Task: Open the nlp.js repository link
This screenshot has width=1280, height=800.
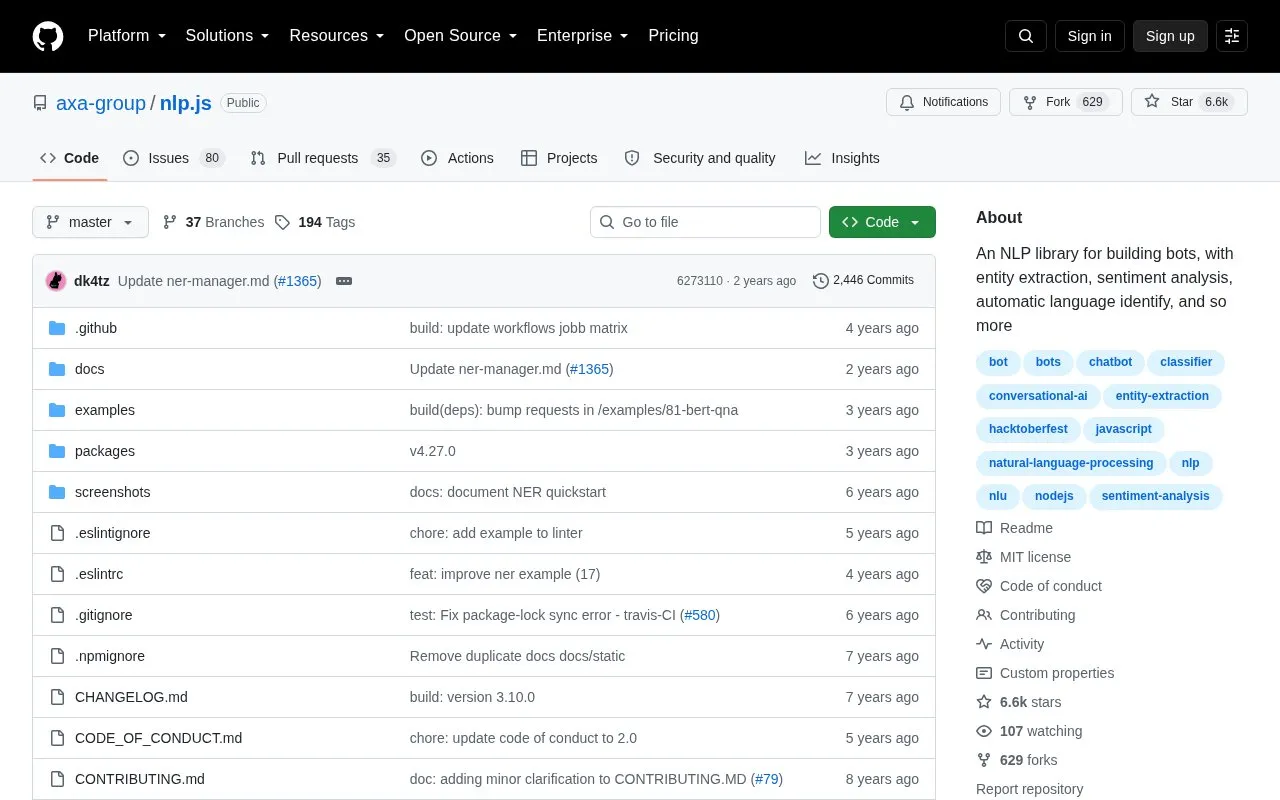Action: pyautogui.click(x=186, y=103)
